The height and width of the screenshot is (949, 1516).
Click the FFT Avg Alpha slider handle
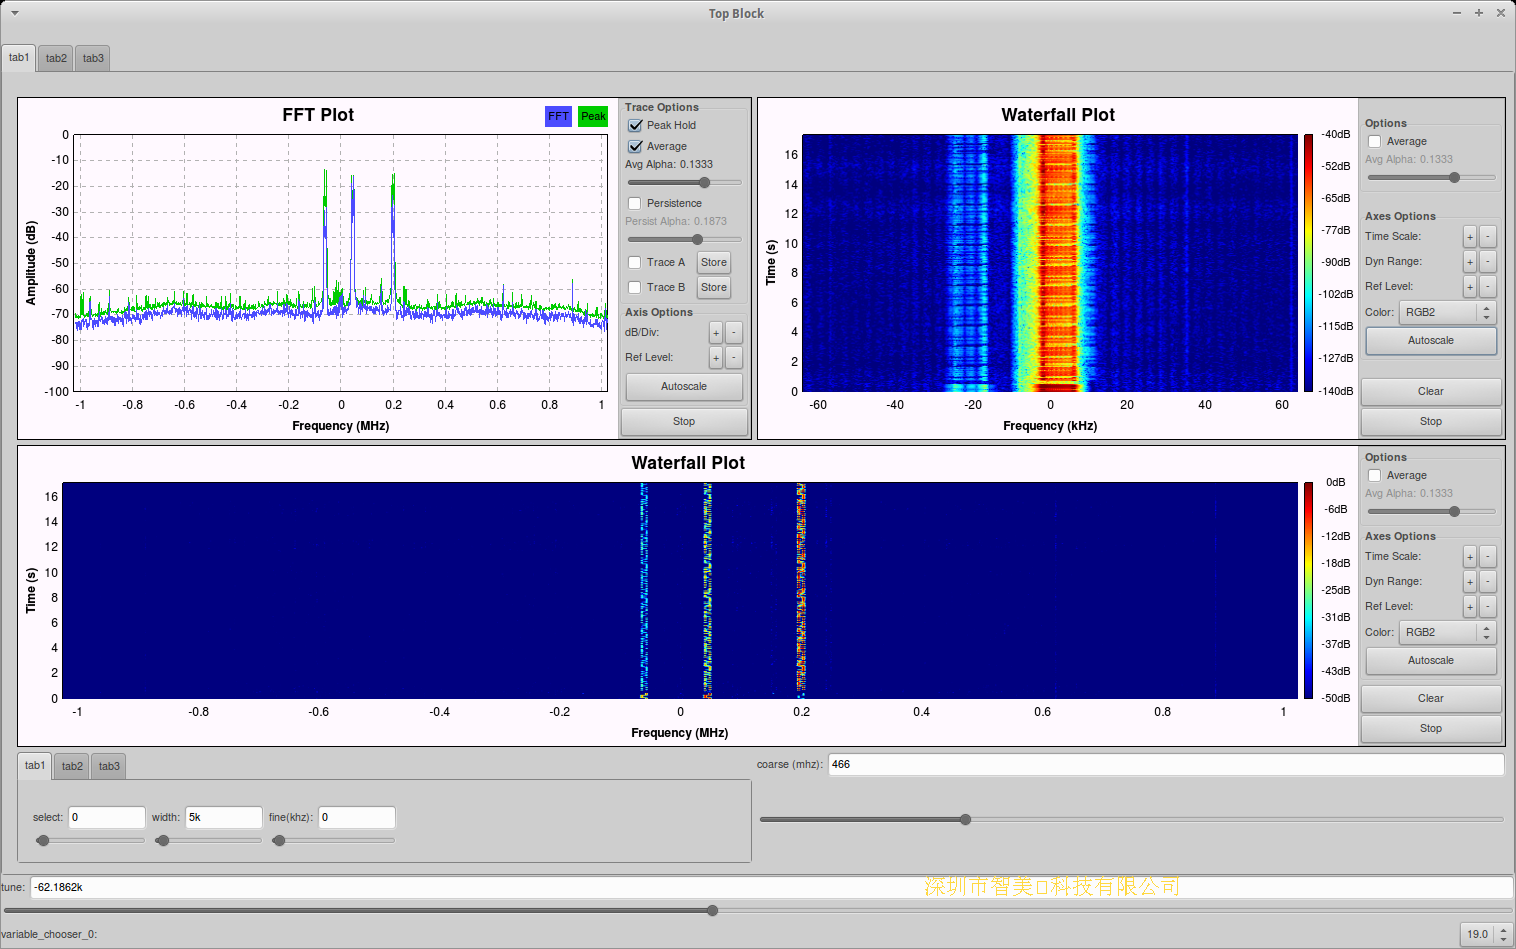pyautogui.click(x=705, y=183)
